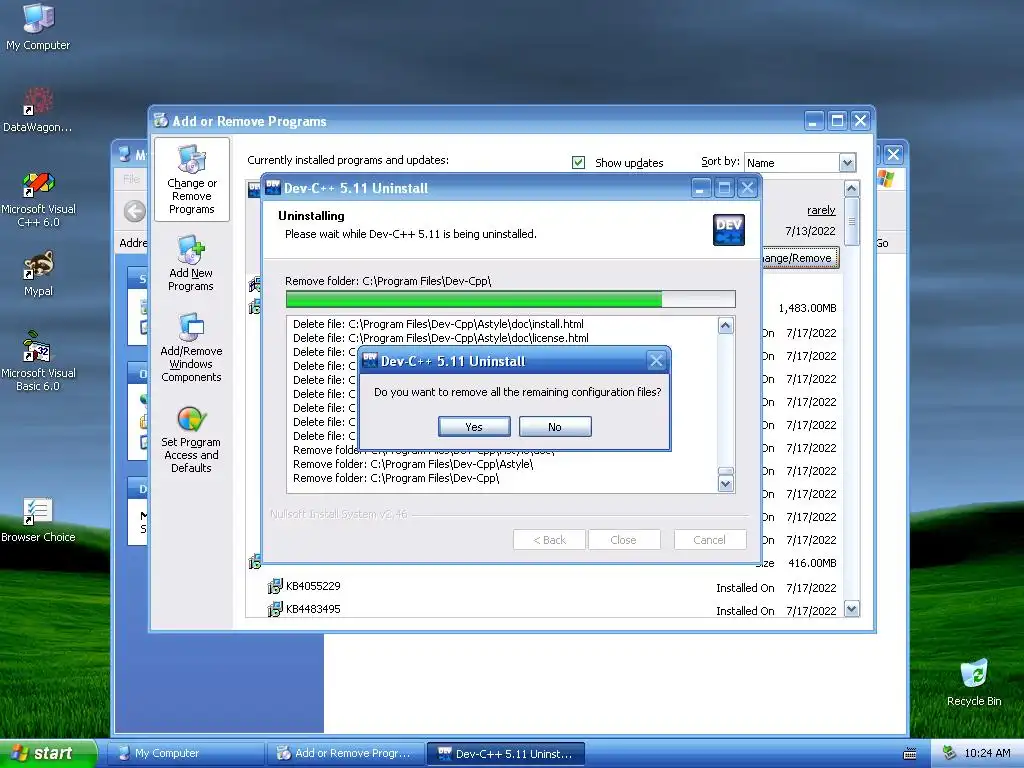Launch the Mypal browser shortcut

click(x=38, y=274)
